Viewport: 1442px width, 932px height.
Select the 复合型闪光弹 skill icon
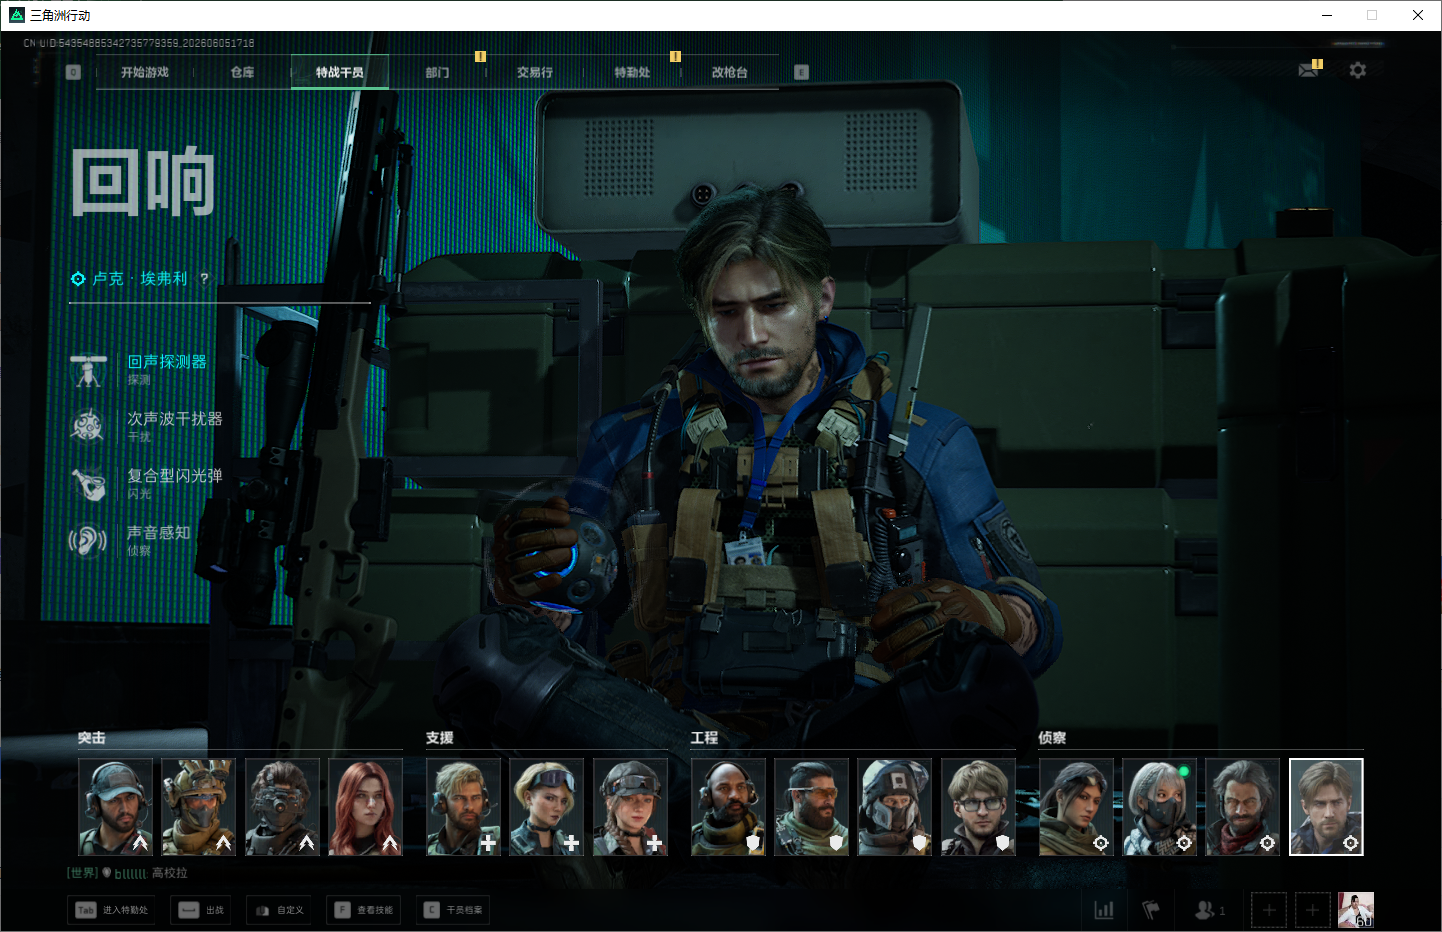click(88, 484)
